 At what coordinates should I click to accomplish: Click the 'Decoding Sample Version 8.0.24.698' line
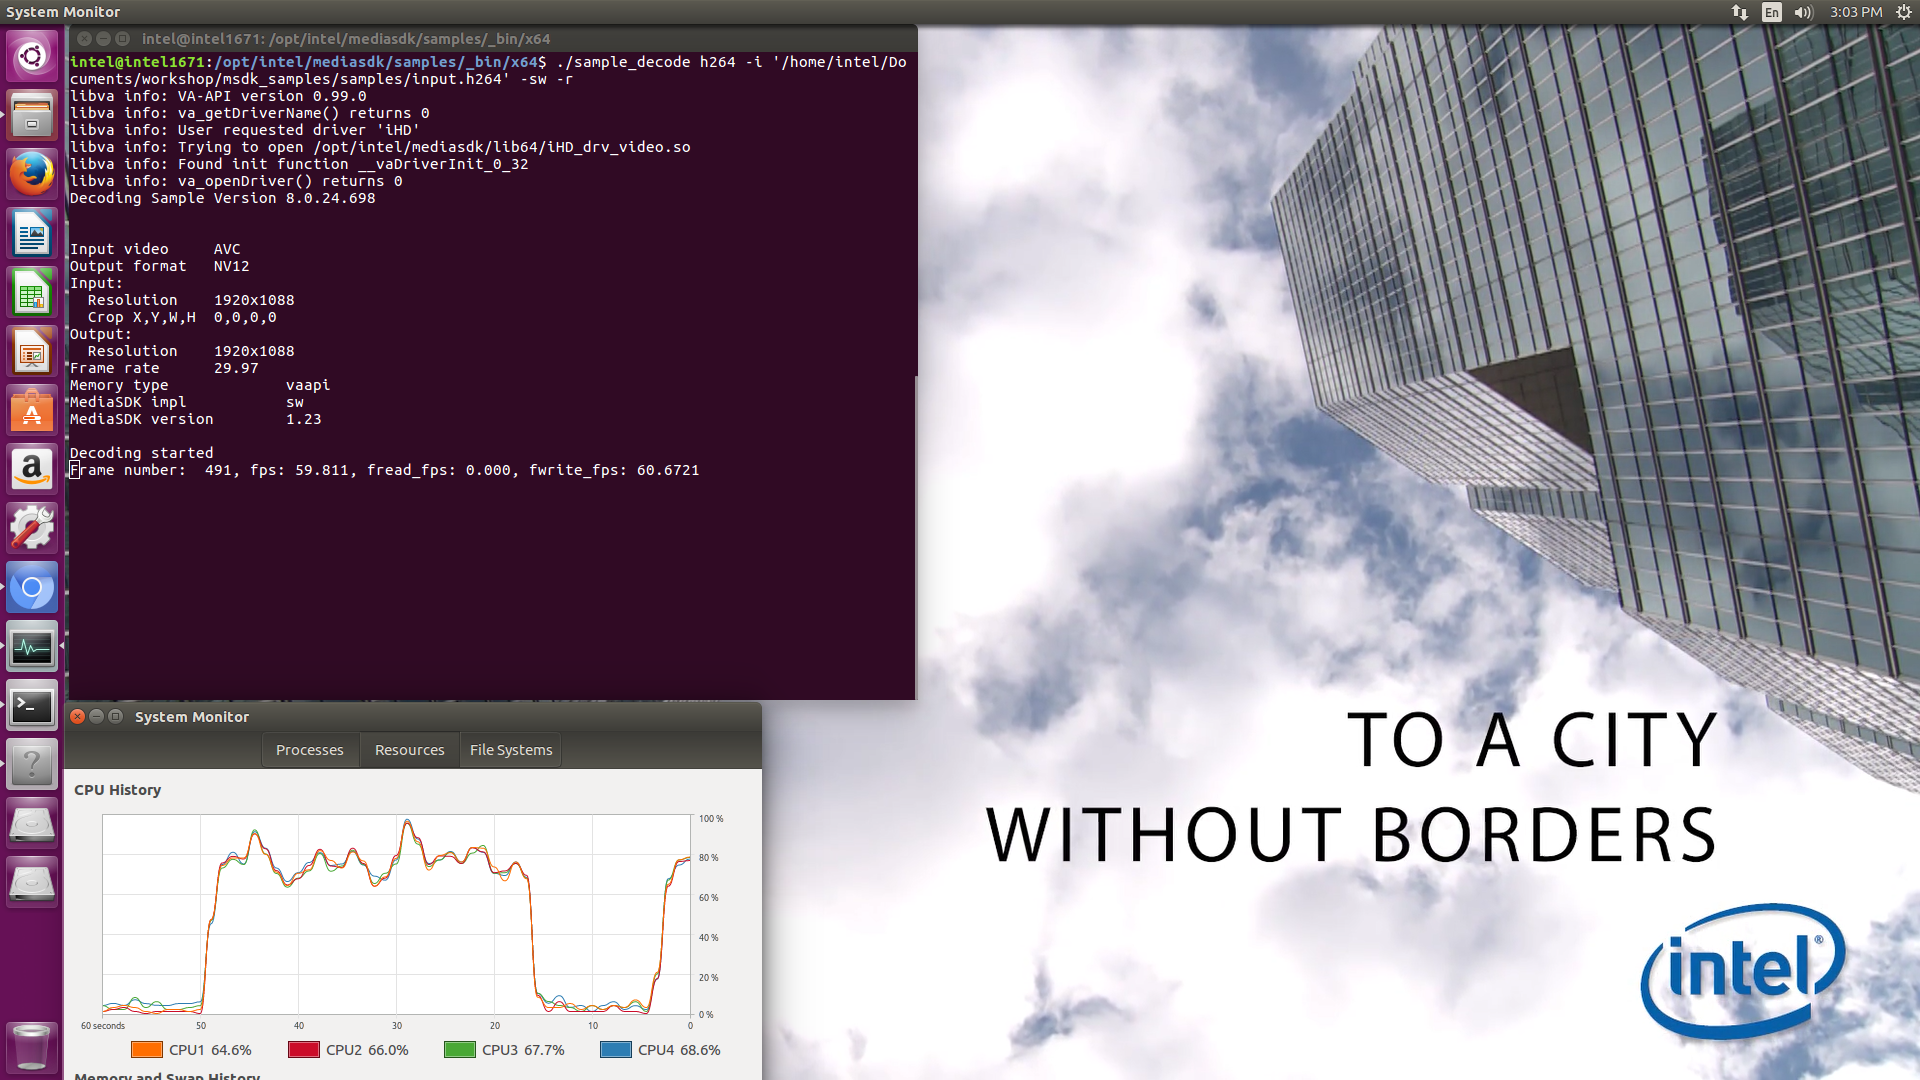[x=222, y=198]
